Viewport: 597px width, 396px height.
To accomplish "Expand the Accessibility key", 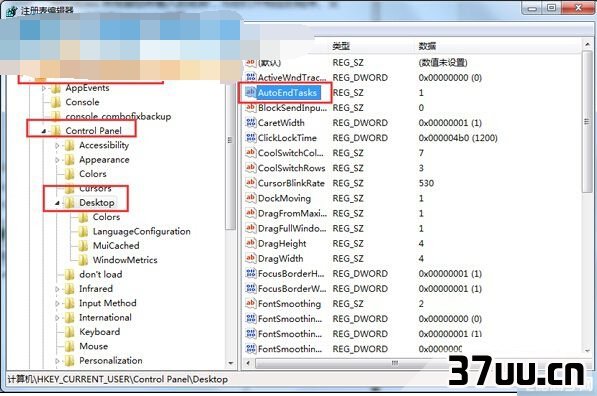I will click(57, 145).
